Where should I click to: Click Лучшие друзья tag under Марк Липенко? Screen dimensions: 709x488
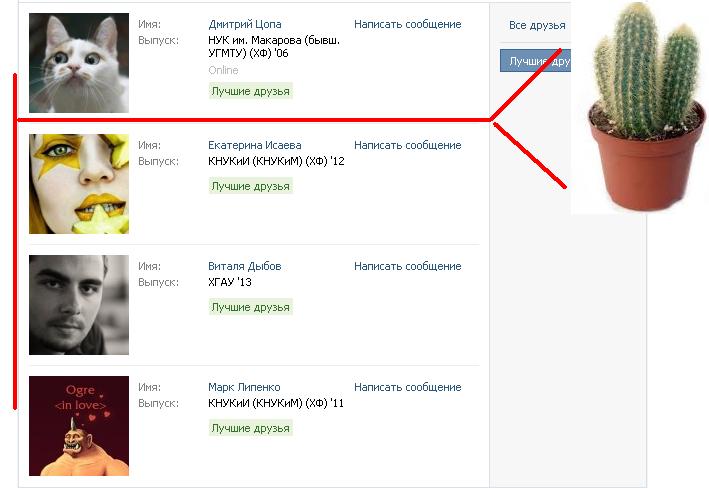[251, 428]
